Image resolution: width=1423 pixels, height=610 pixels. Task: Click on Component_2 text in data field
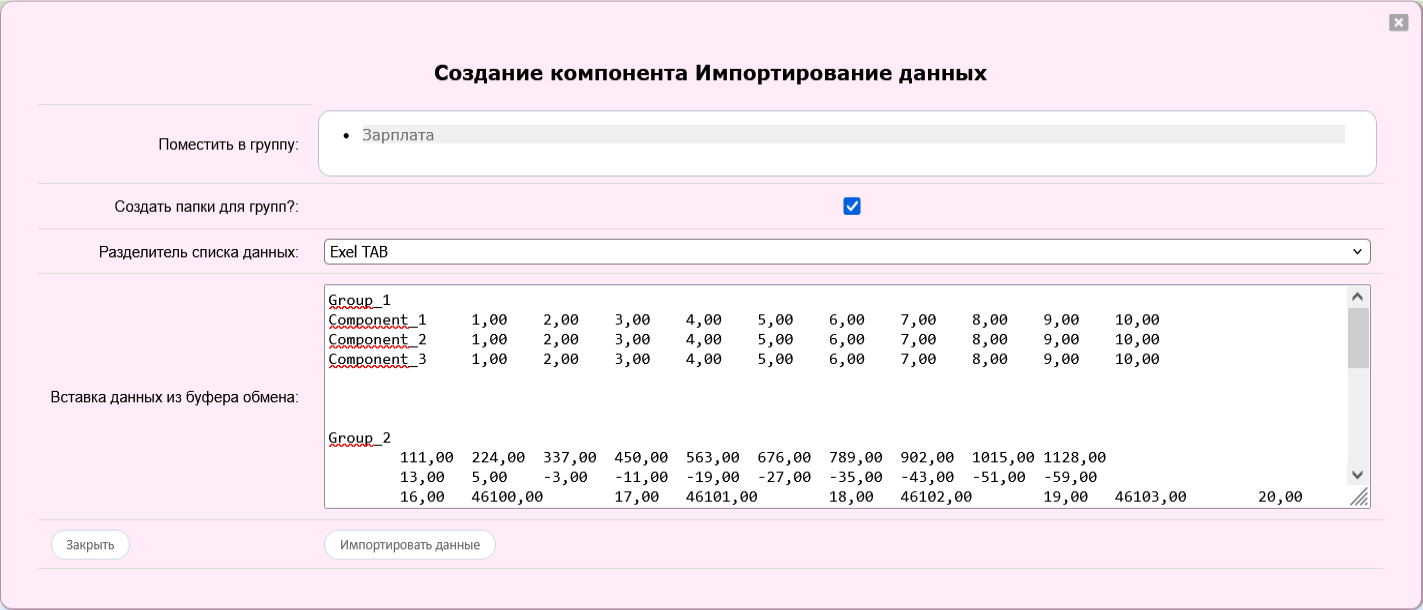click(x=377, y=339)
